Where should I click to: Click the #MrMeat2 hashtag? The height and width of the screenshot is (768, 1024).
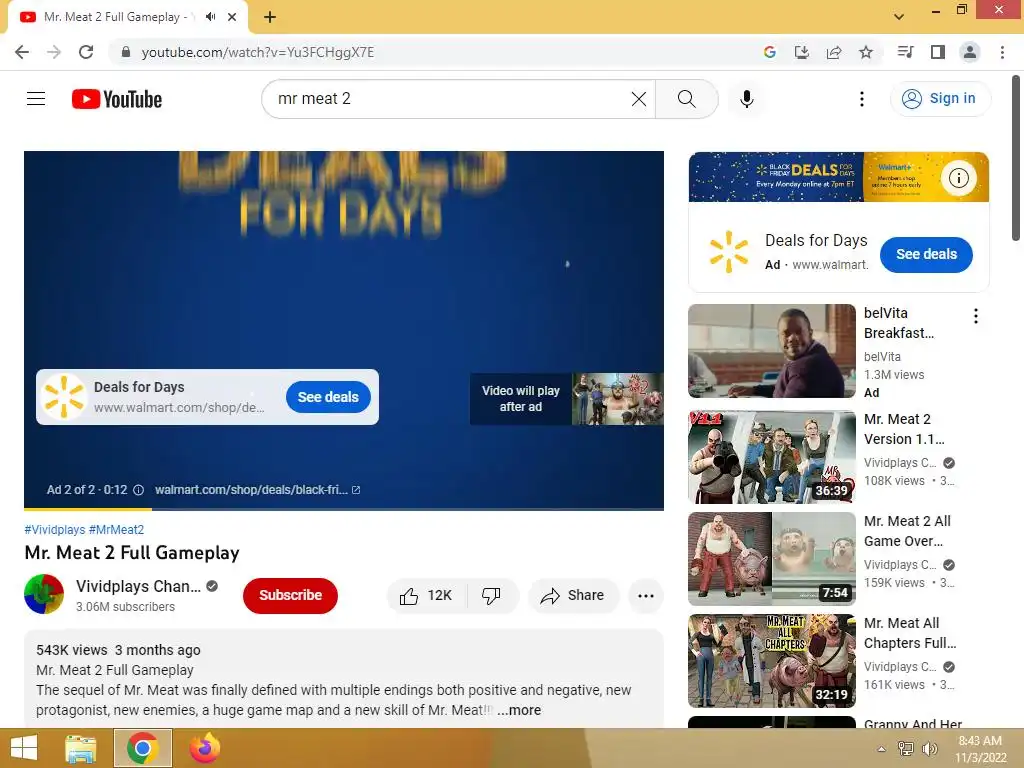[116, 530]
